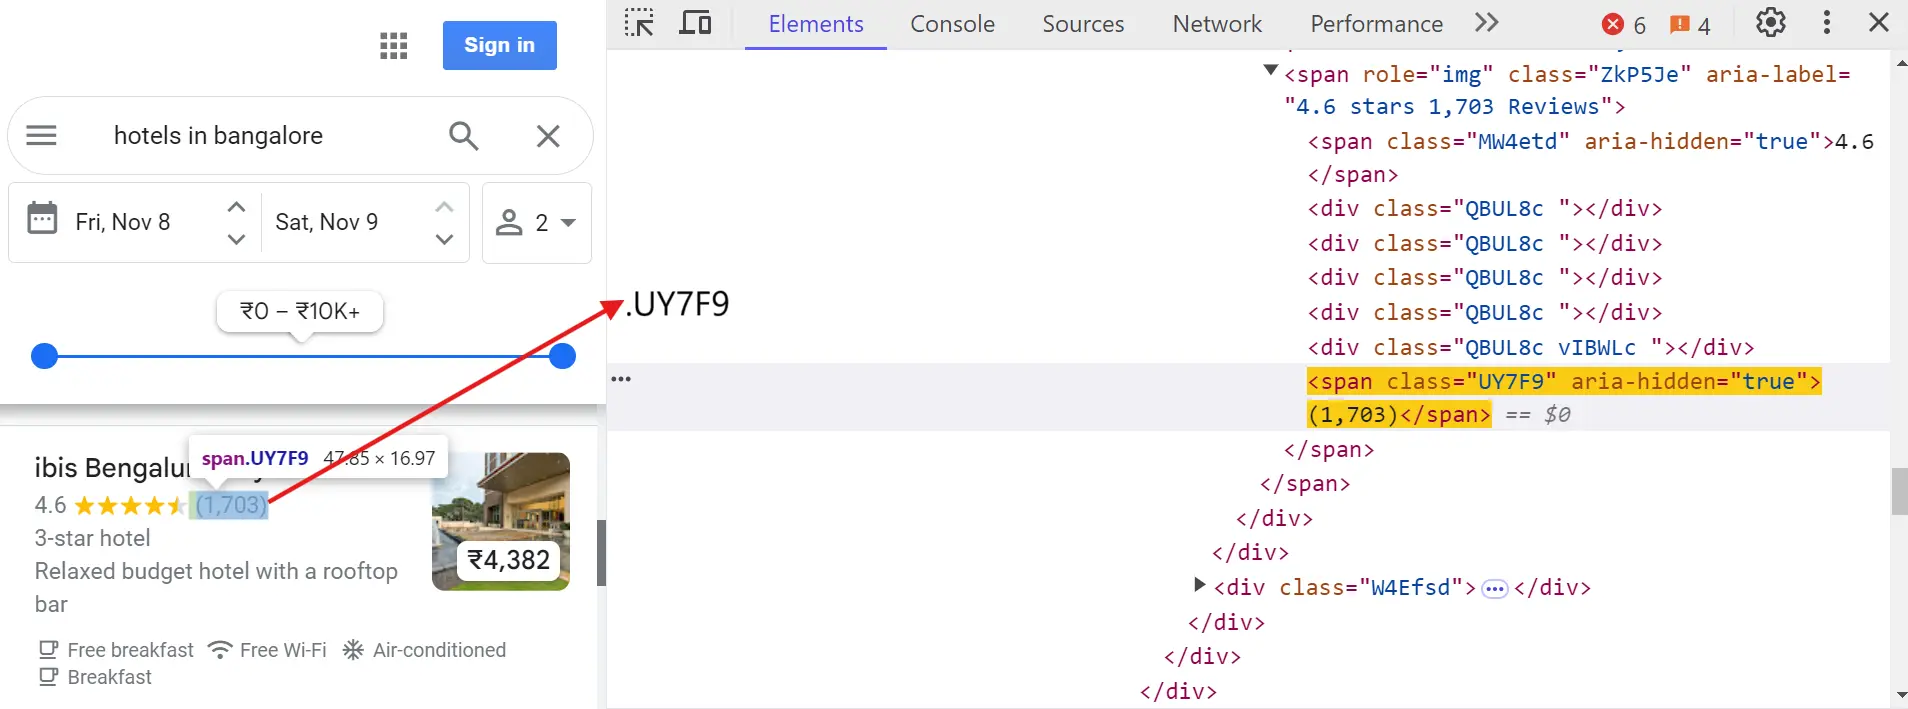Open the hamburger menu in search box
Screen dimensions: 1908x709
point(41,136)
